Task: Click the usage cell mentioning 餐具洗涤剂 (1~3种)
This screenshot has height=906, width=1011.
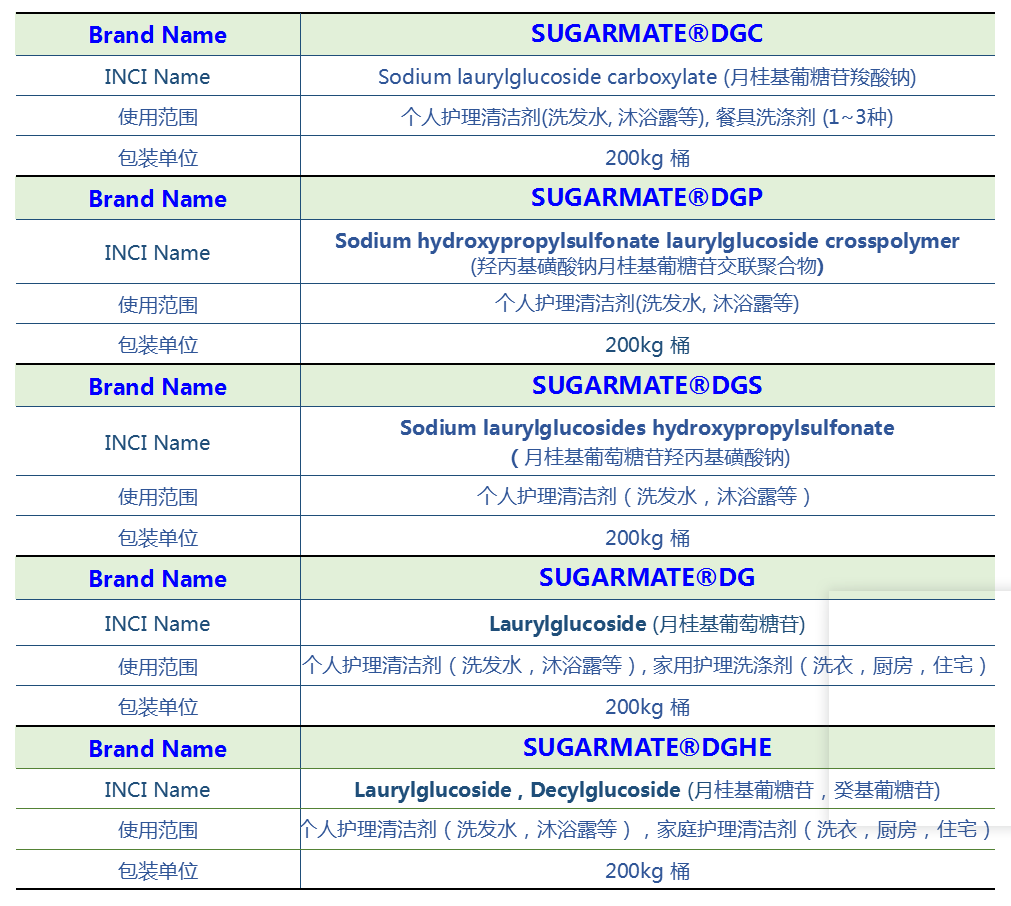Action: click(x=647, y=117)
